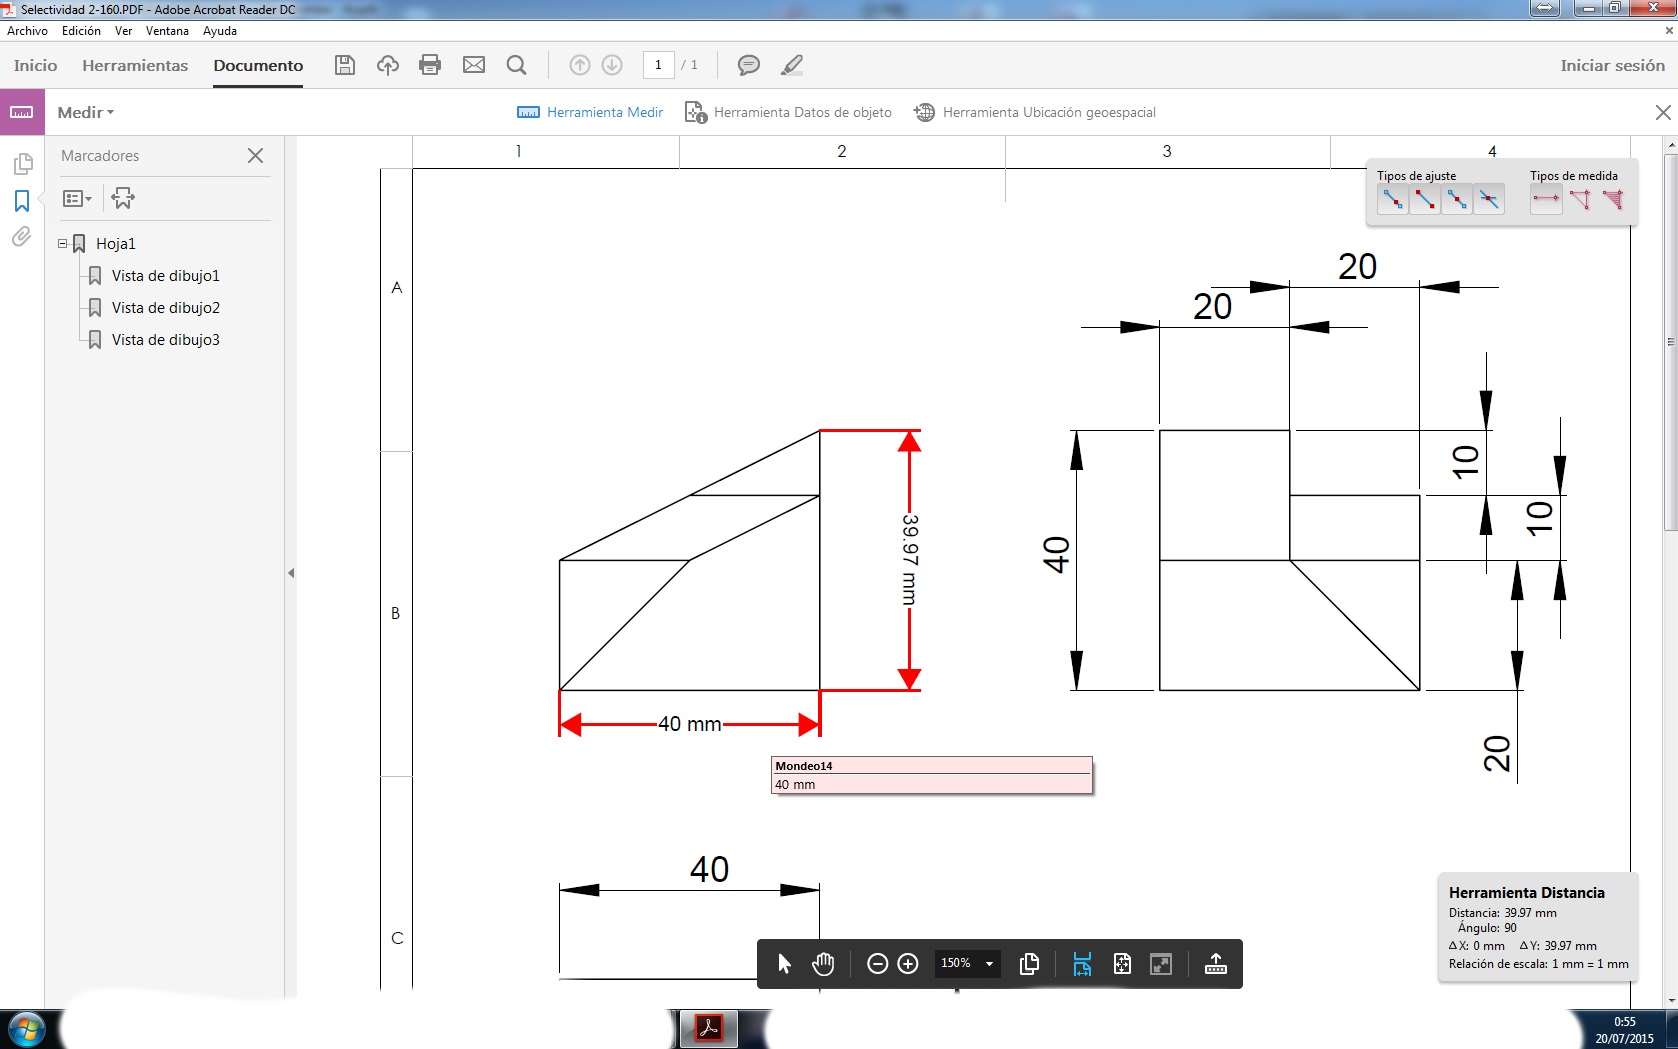
Task: Click the page number input field
Action: pyautogui.click(x=658, y=65)
